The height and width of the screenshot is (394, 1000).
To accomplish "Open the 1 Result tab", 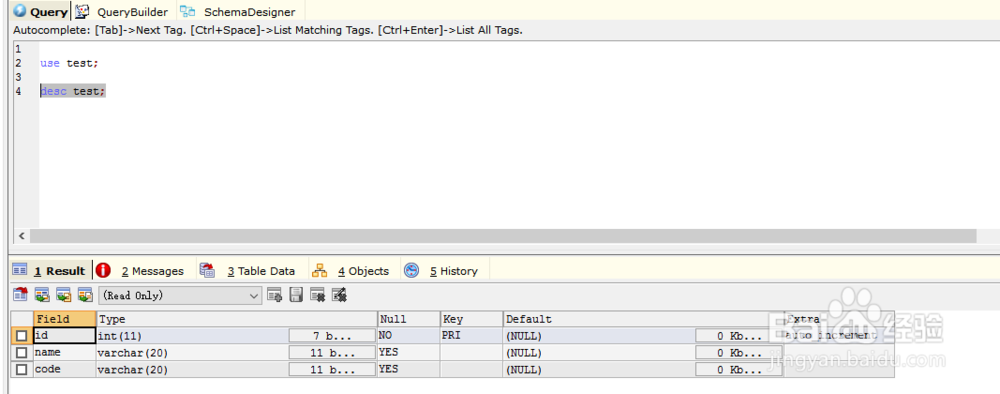I will tap(51, 270).
